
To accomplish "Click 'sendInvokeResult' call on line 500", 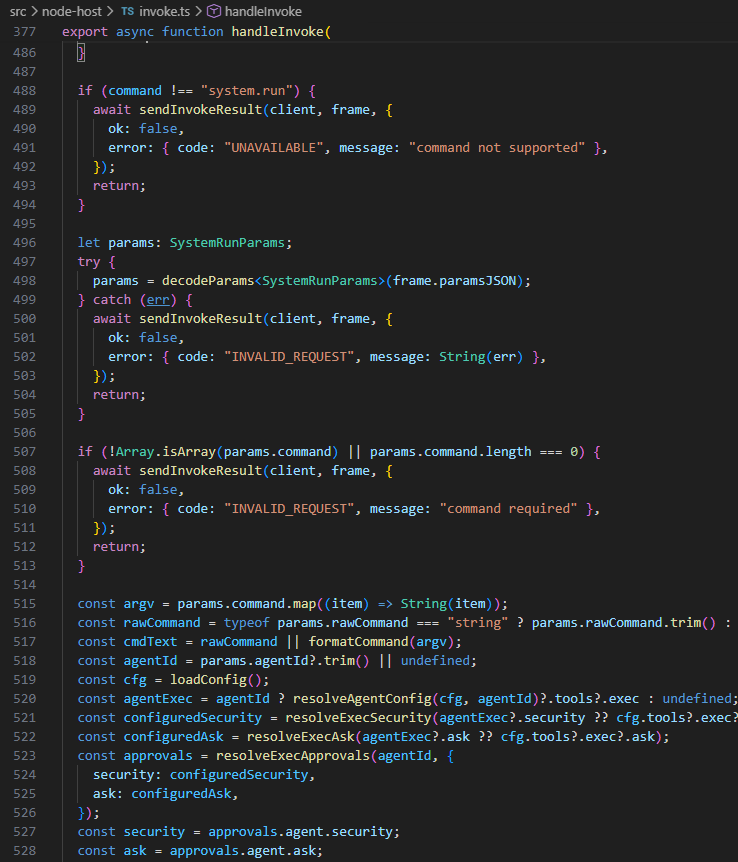I will click(x=200, y=319).
